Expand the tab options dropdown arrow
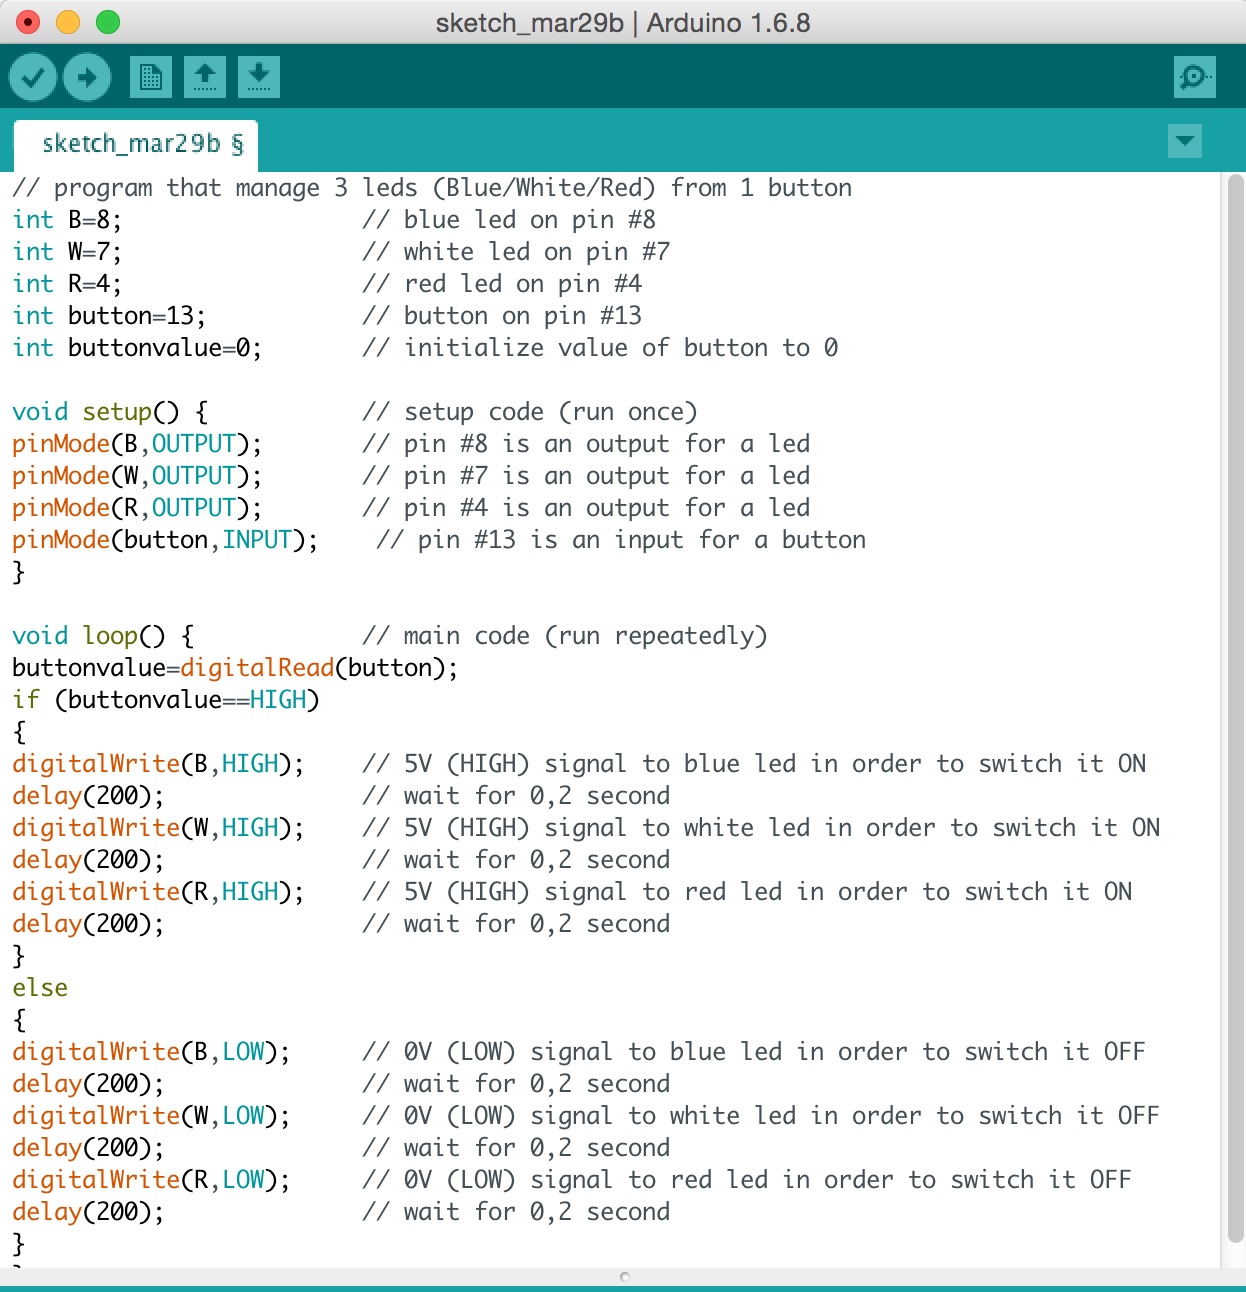Viewport: 1246px width, 1292px height. coord(1185,141)
